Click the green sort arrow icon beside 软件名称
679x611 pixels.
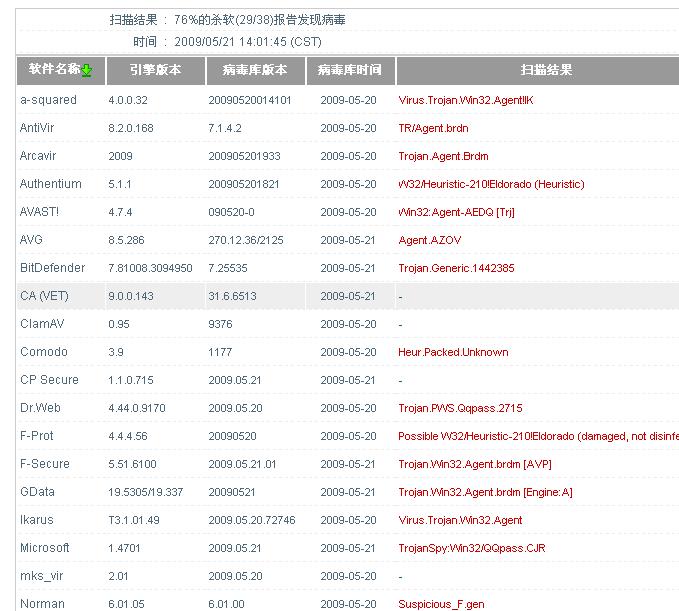pos(87,70)
